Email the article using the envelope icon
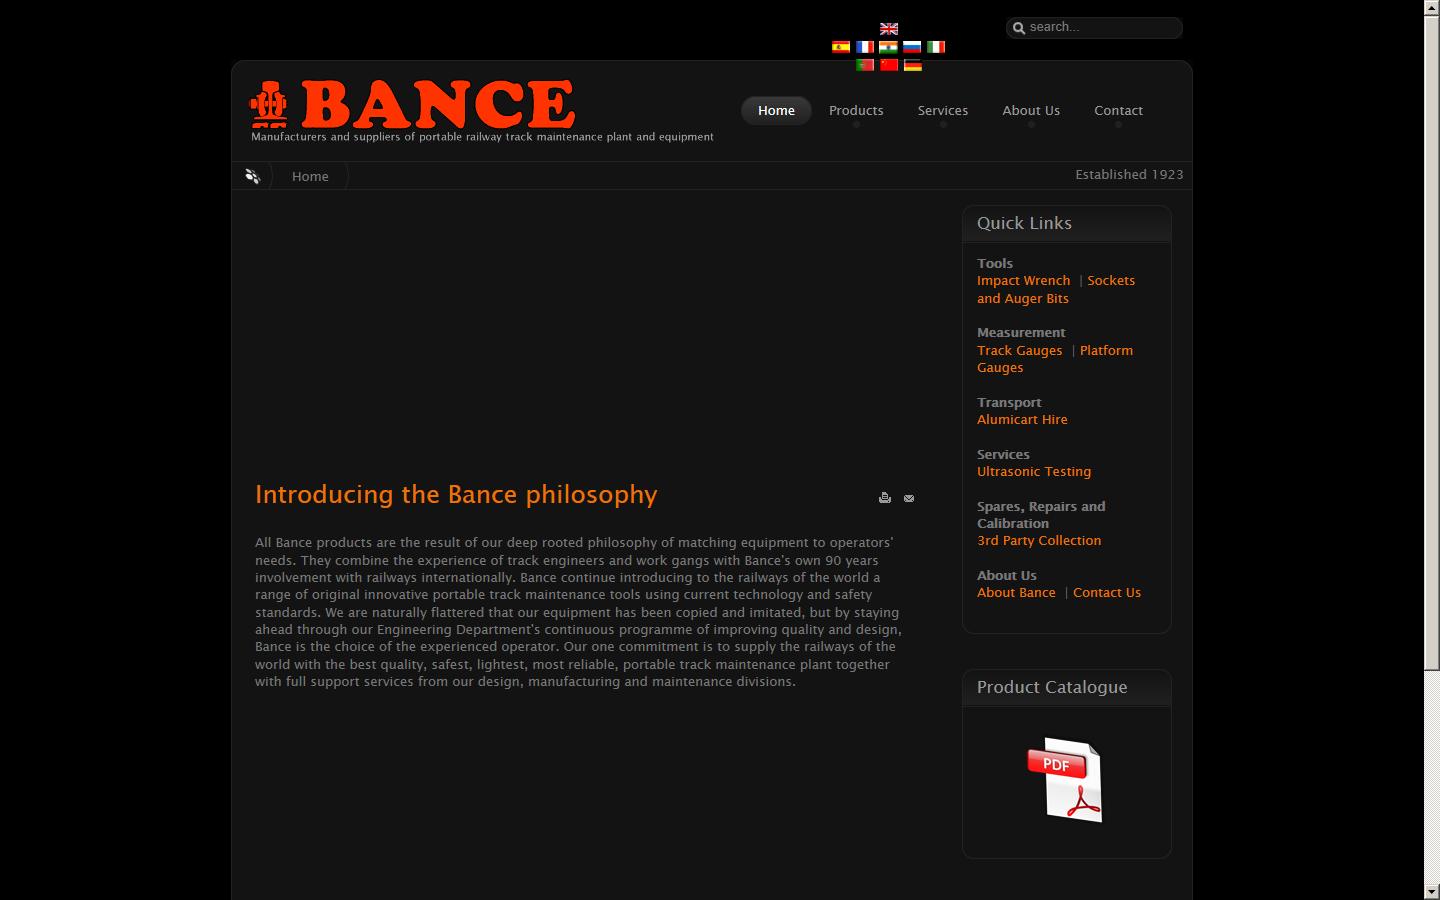 tap(908, 497)
